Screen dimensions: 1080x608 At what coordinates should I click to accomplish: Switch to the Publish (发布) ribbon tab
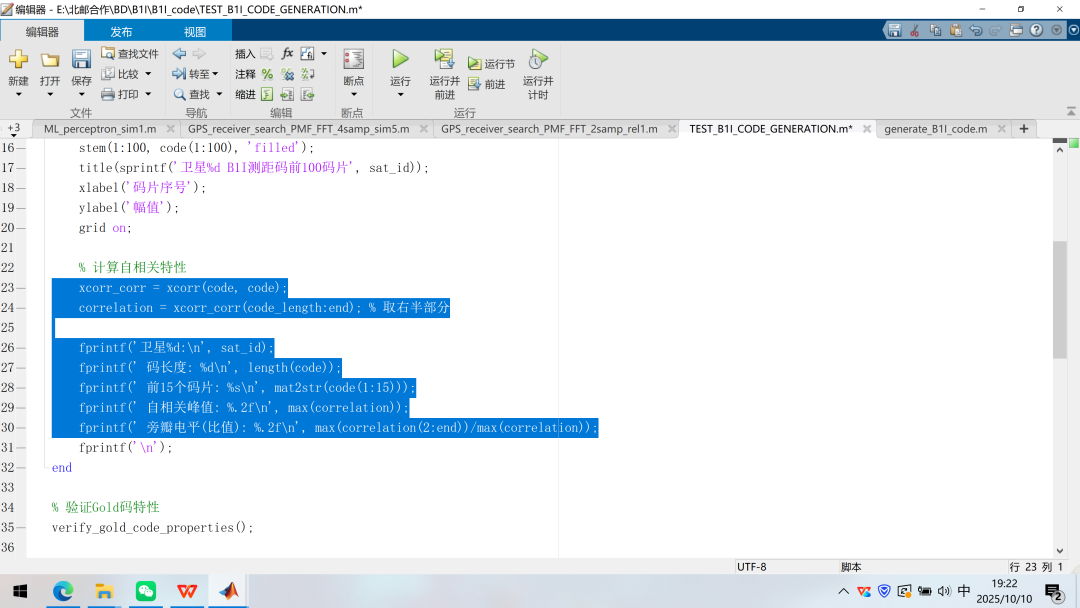pos(121,32)
